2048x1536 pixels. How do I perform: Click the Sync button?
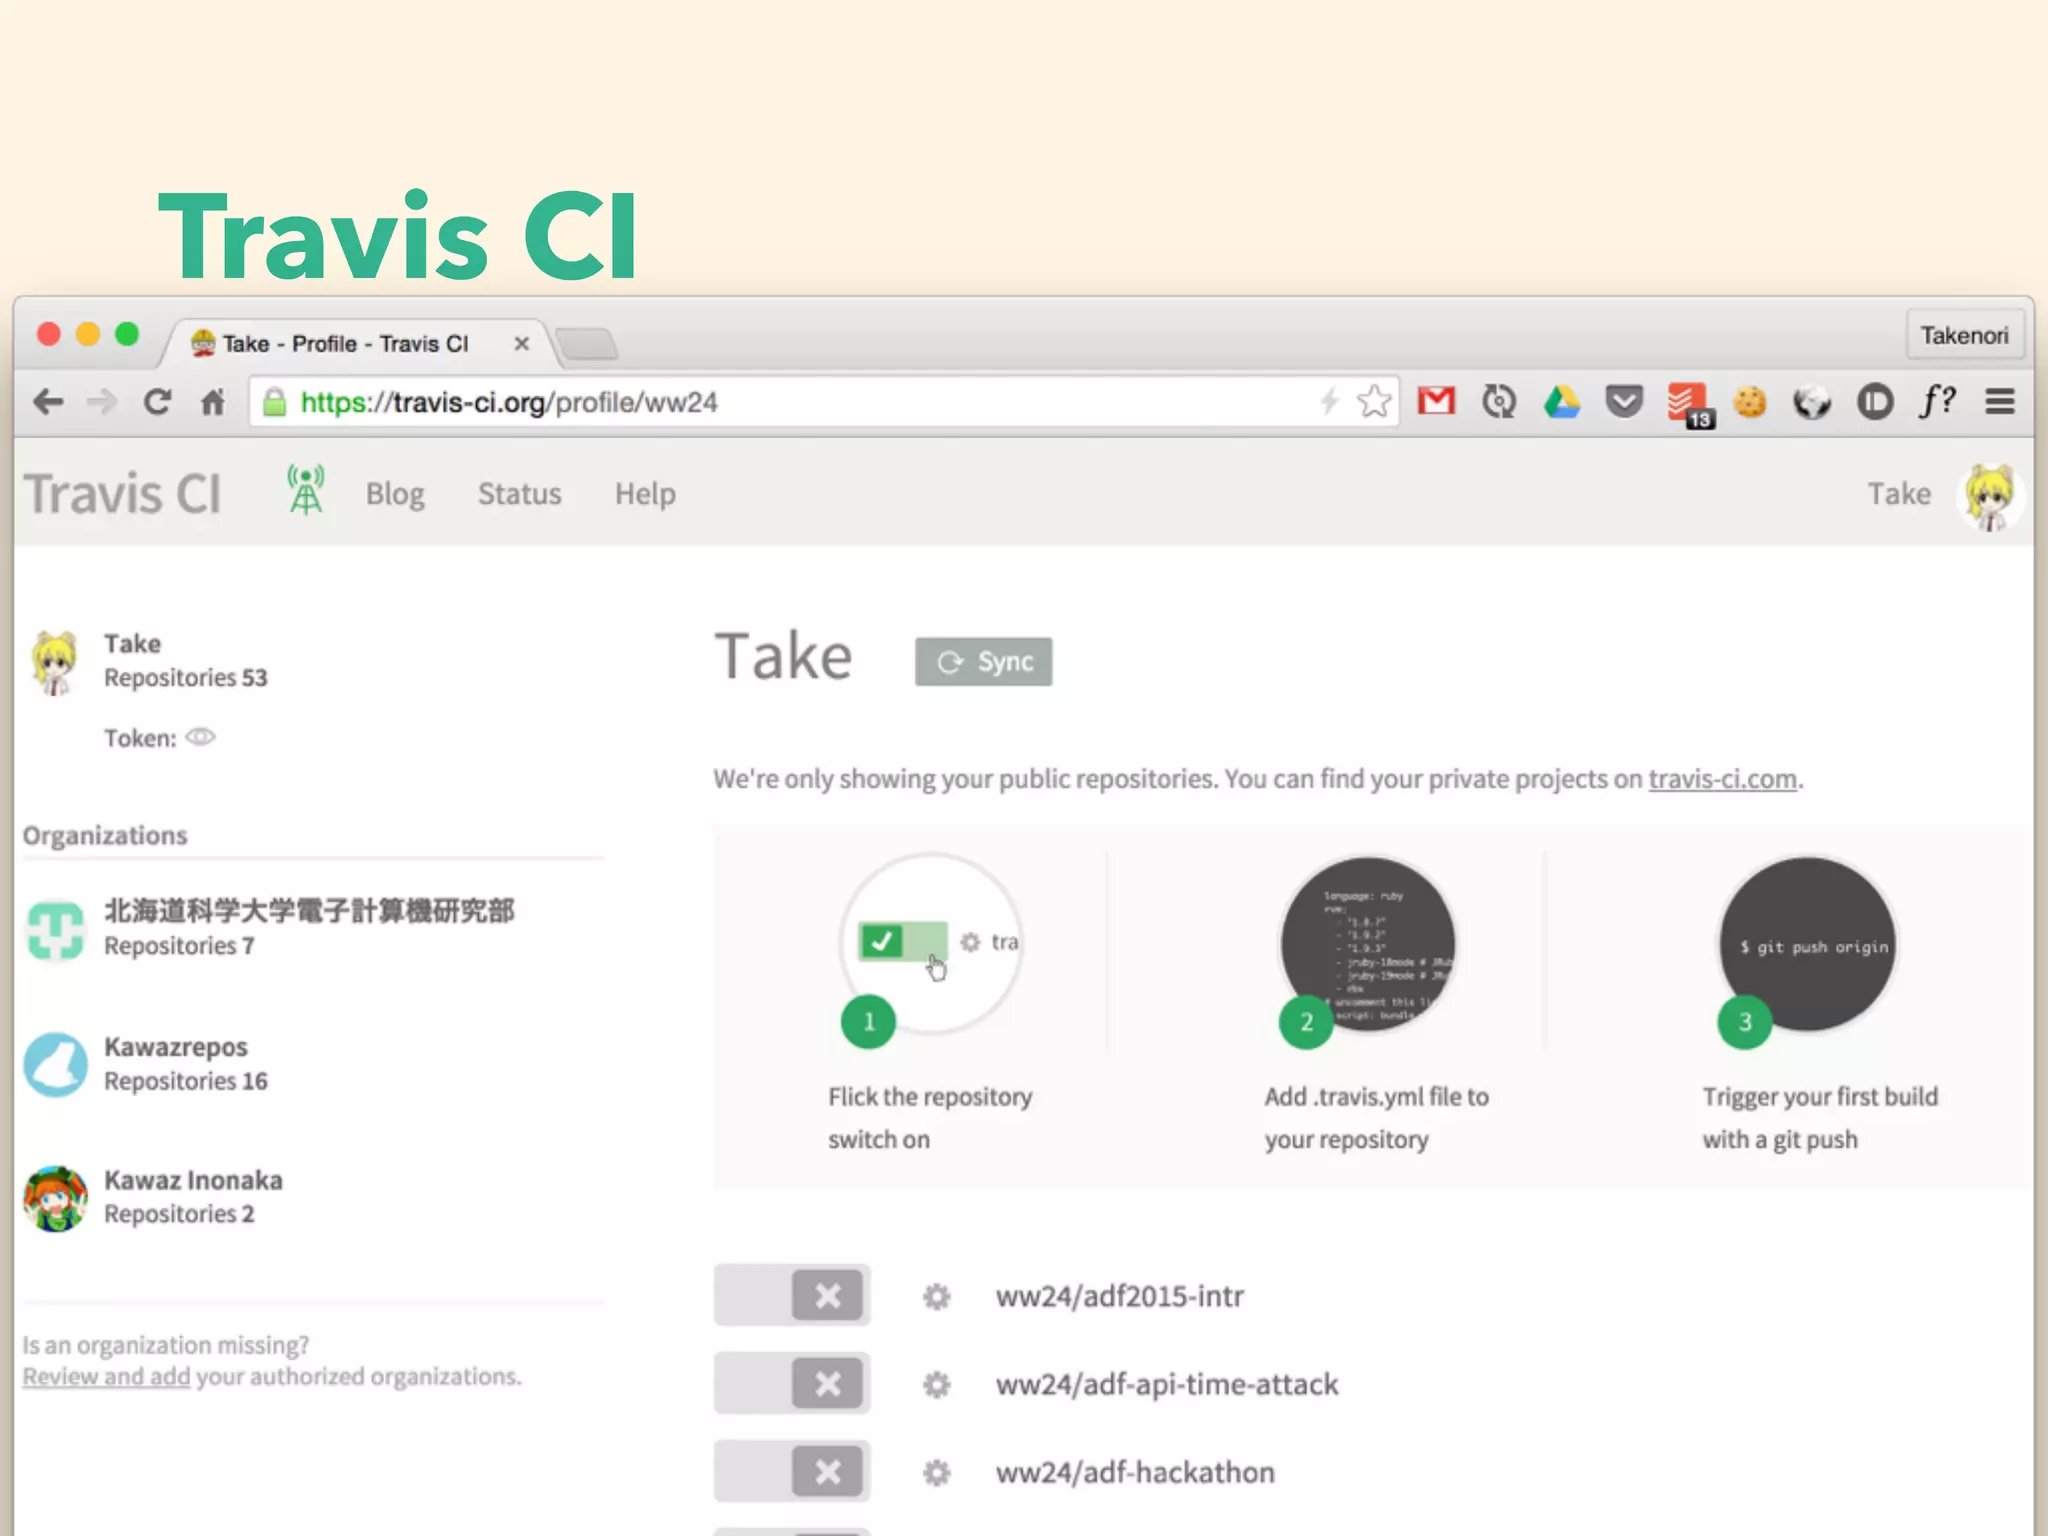tap(983, 661)
